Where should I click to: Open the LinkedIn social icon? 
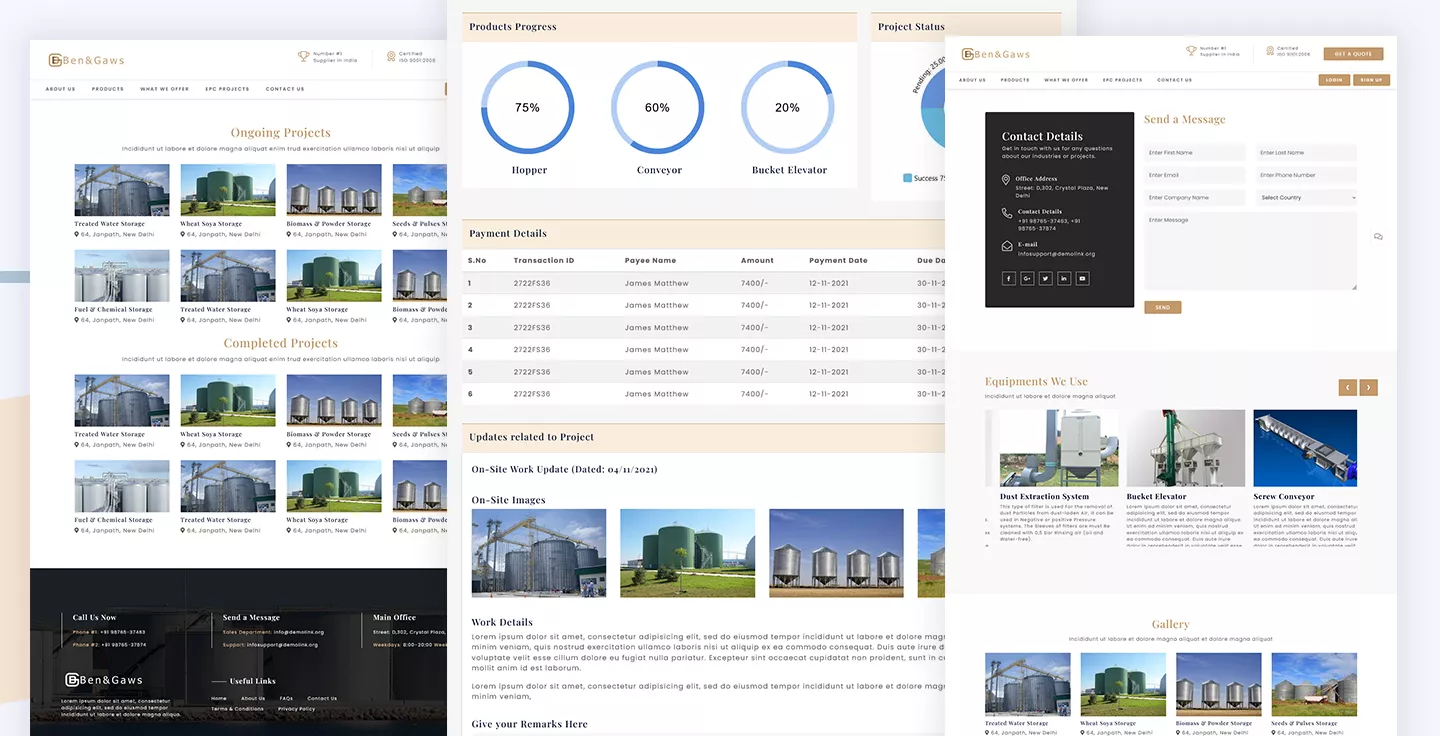[1064, 278]
